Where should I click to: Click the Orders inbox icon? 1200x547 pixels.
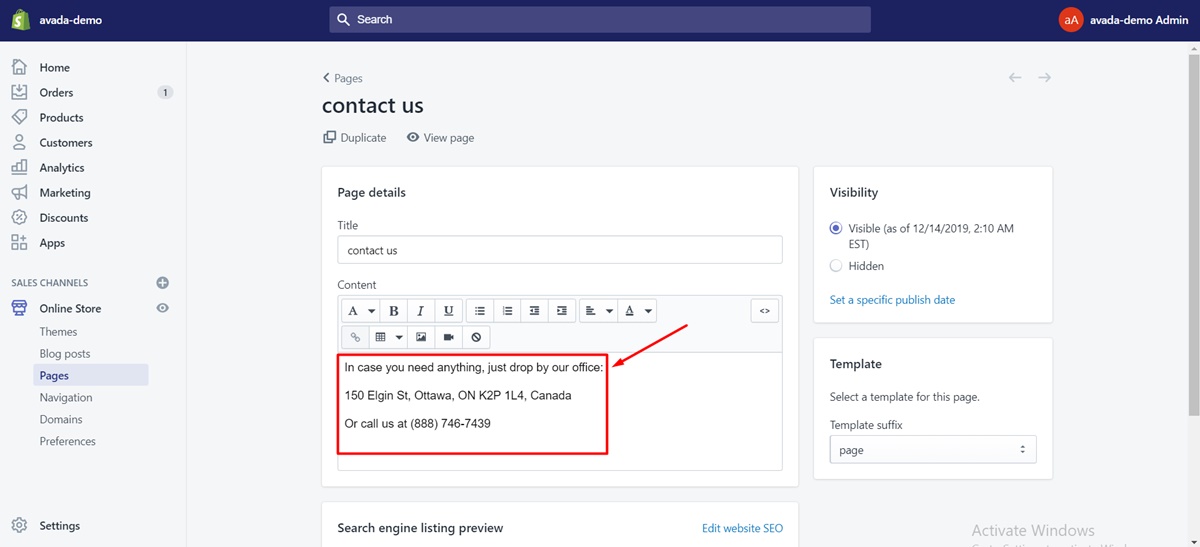tap(19, 92)
